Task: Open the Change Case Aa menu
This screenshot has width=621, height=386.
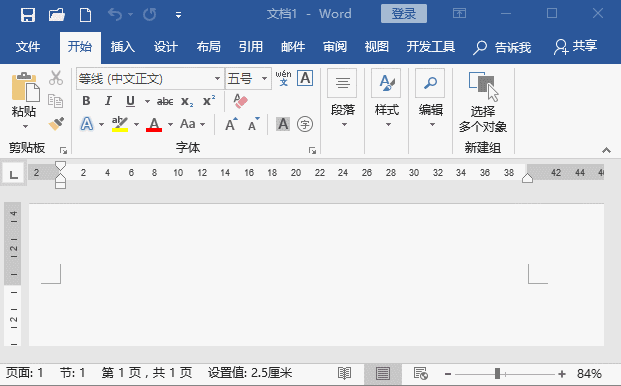Action: pos(192,124)
